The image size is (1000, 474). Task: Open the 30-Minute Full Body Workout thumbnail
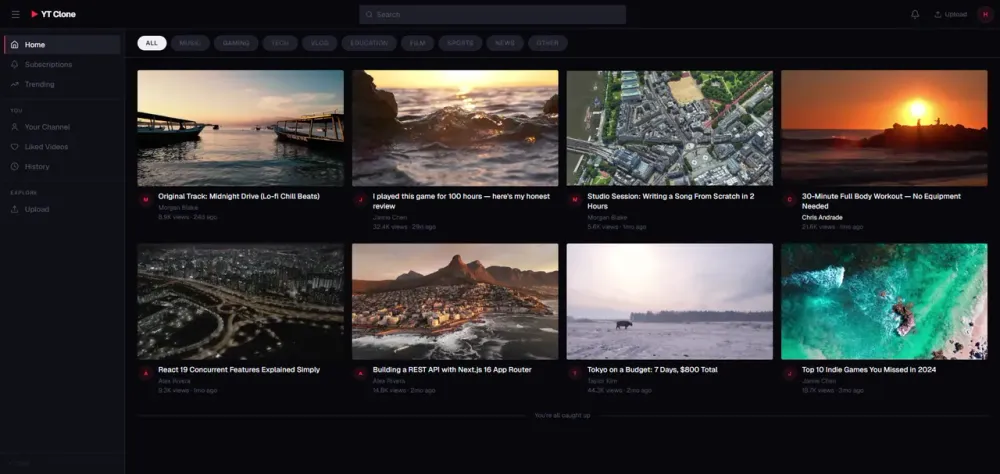tap(884, 128)
